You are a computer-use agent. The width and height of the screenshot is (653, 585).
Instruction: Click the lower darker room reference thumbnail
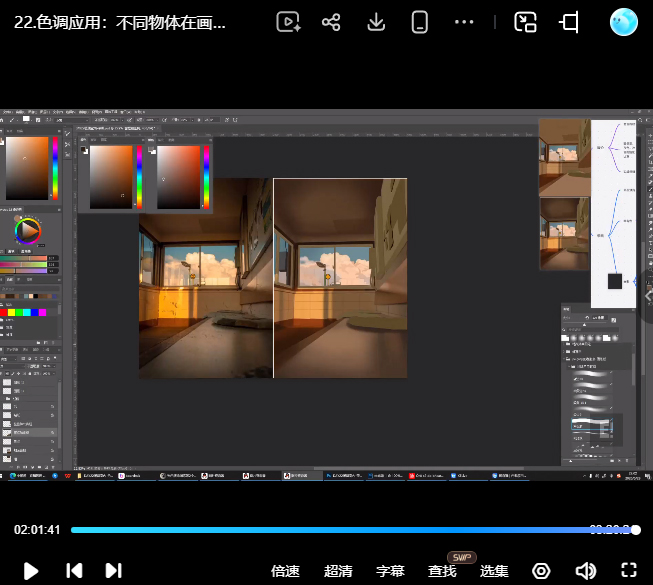(x=564, y=234)
